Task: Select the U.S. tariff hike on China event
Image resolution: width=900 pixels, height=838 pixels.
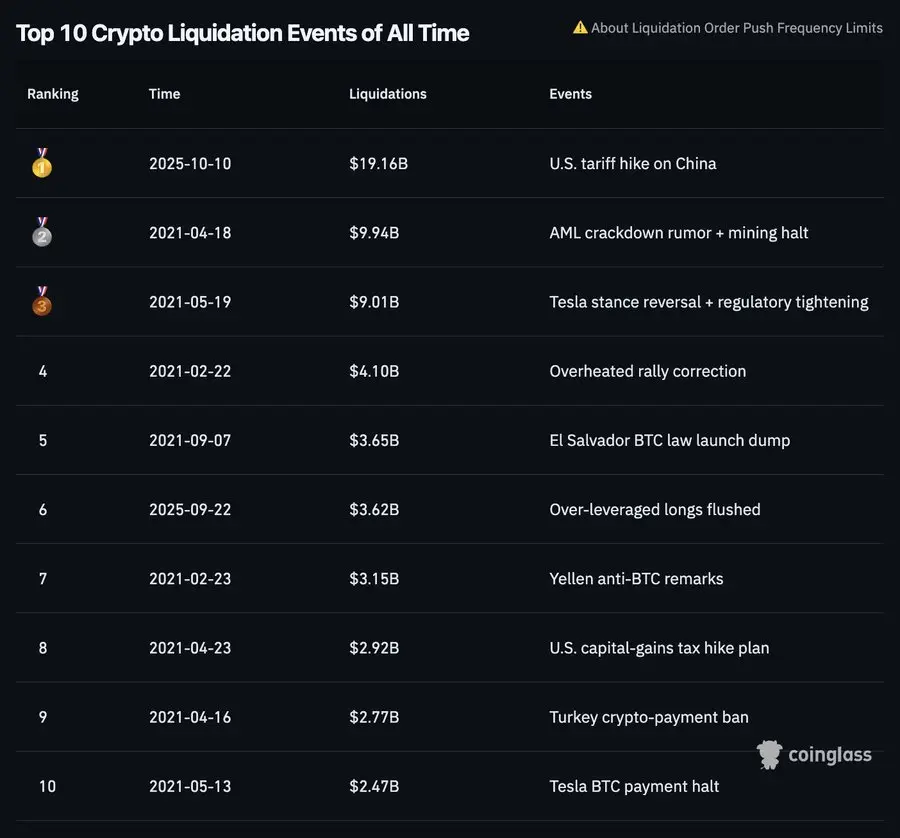Action: tap(633, 163)
